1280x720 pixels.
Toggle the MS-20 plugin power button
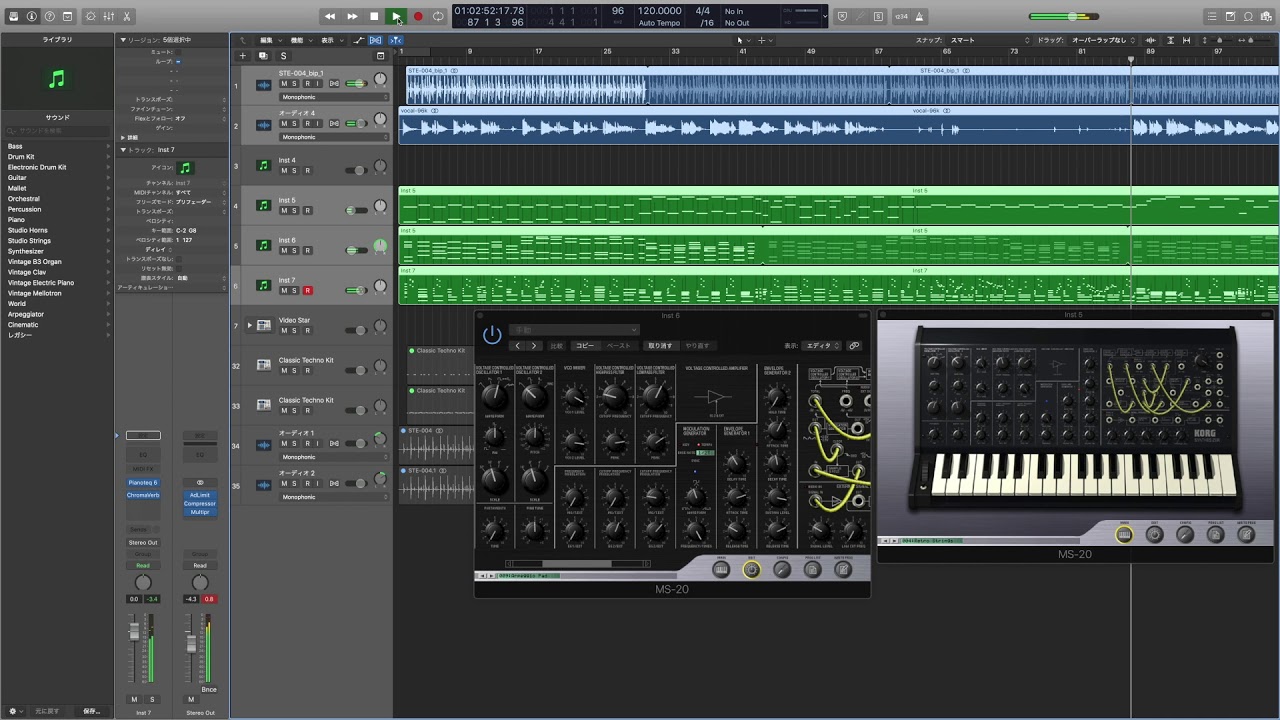[491, 335]
